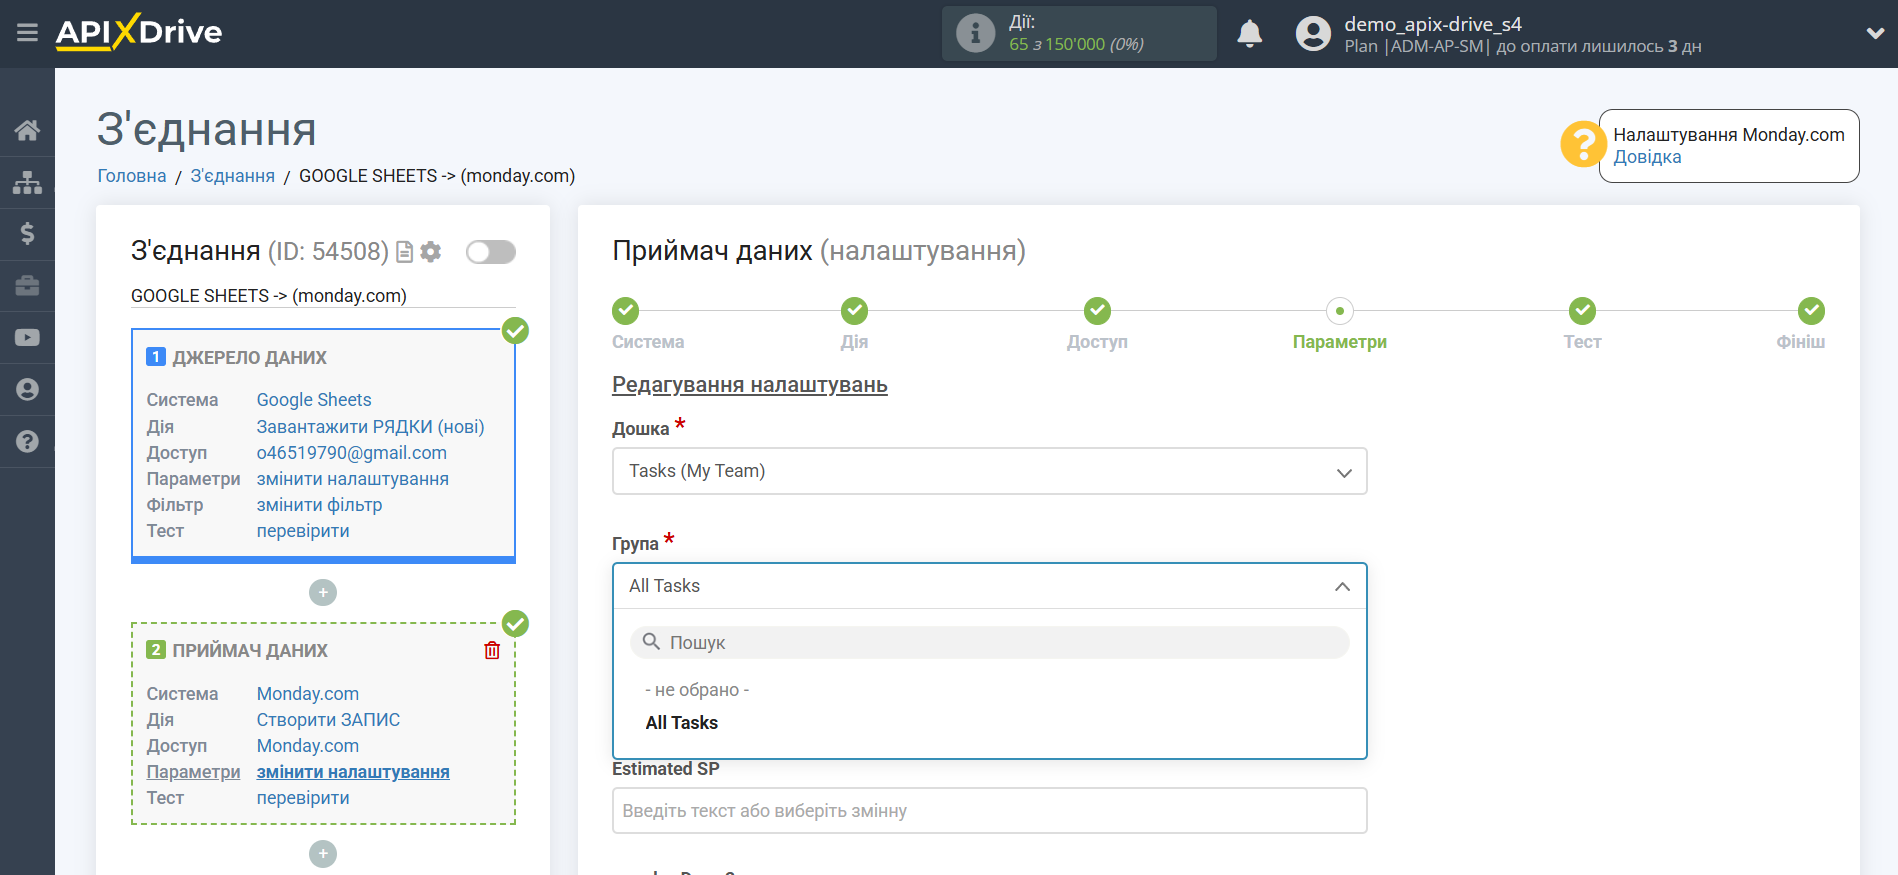Click the Пошук search field

989,643
